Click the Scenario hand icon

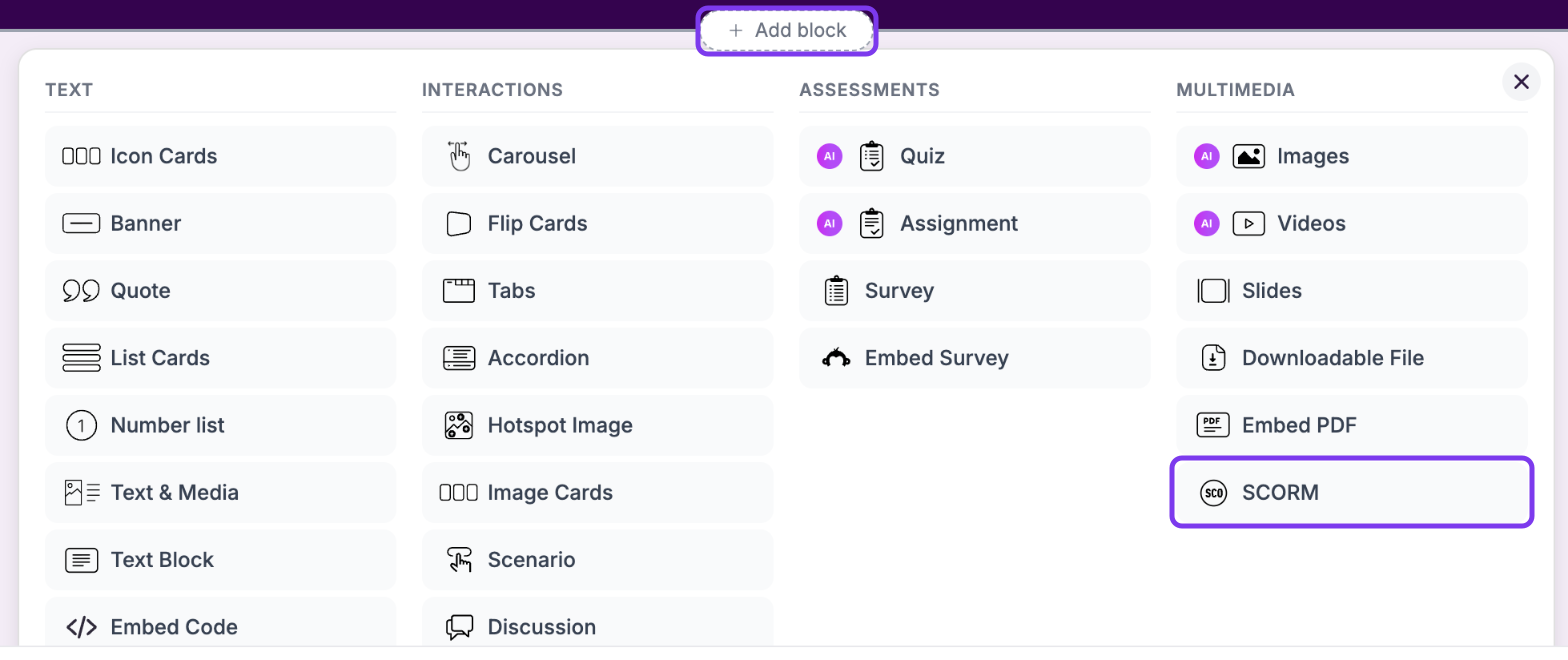[x=459, y=560]
